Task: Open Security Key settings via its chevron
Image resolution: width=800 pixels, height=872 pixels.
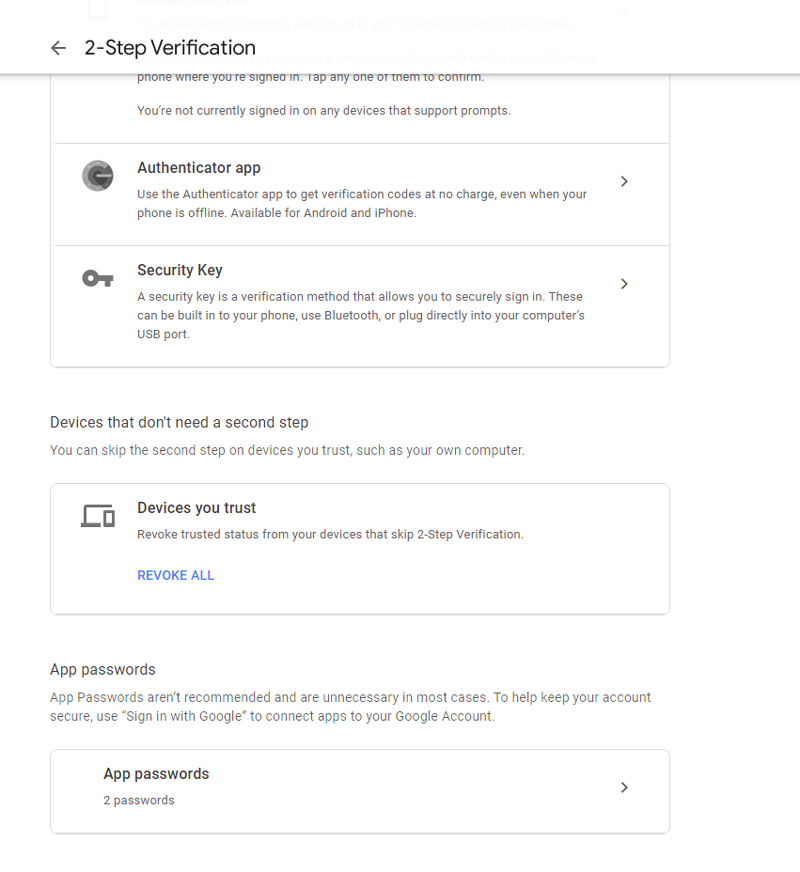Action: click(624, 284)
